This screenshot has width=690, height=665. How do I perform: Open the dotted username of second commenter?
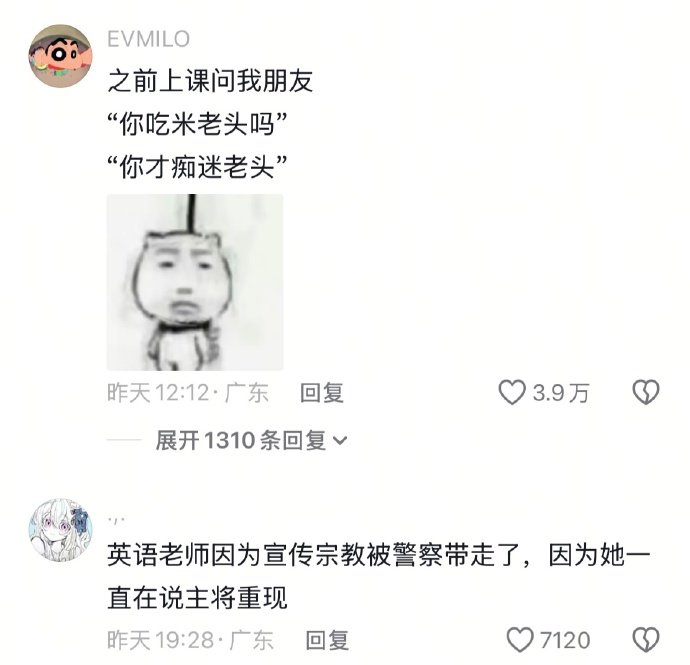tap(116, 520)
